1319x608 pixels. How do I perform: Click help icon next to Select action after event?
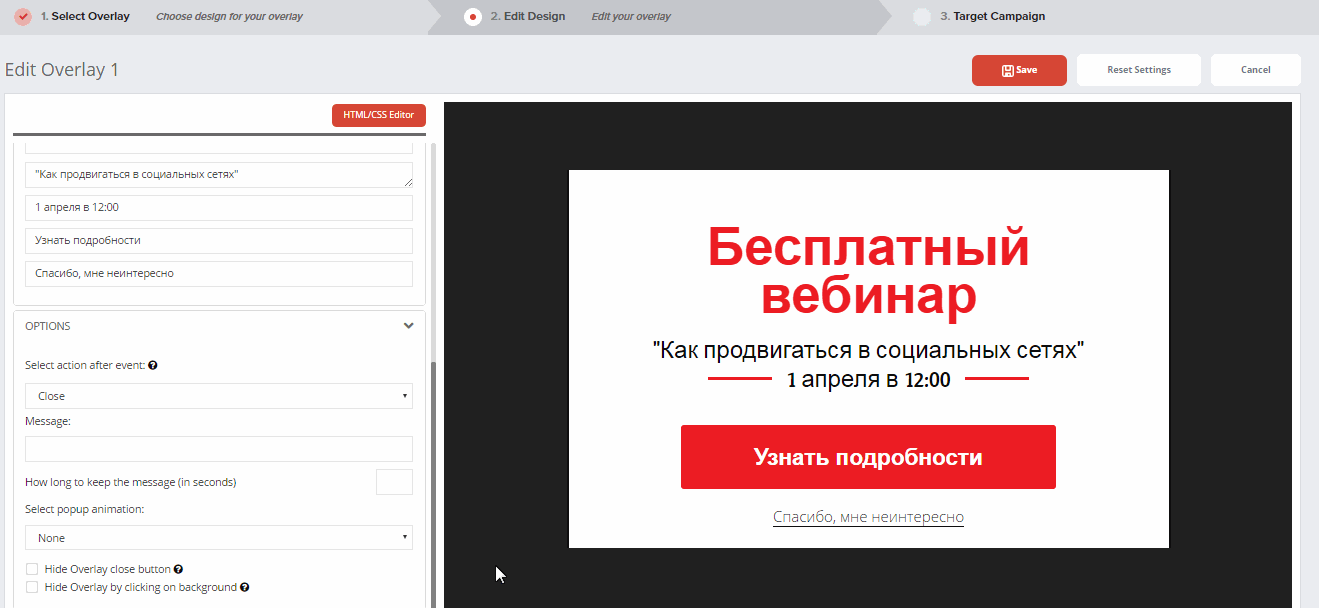pos(153,365)
